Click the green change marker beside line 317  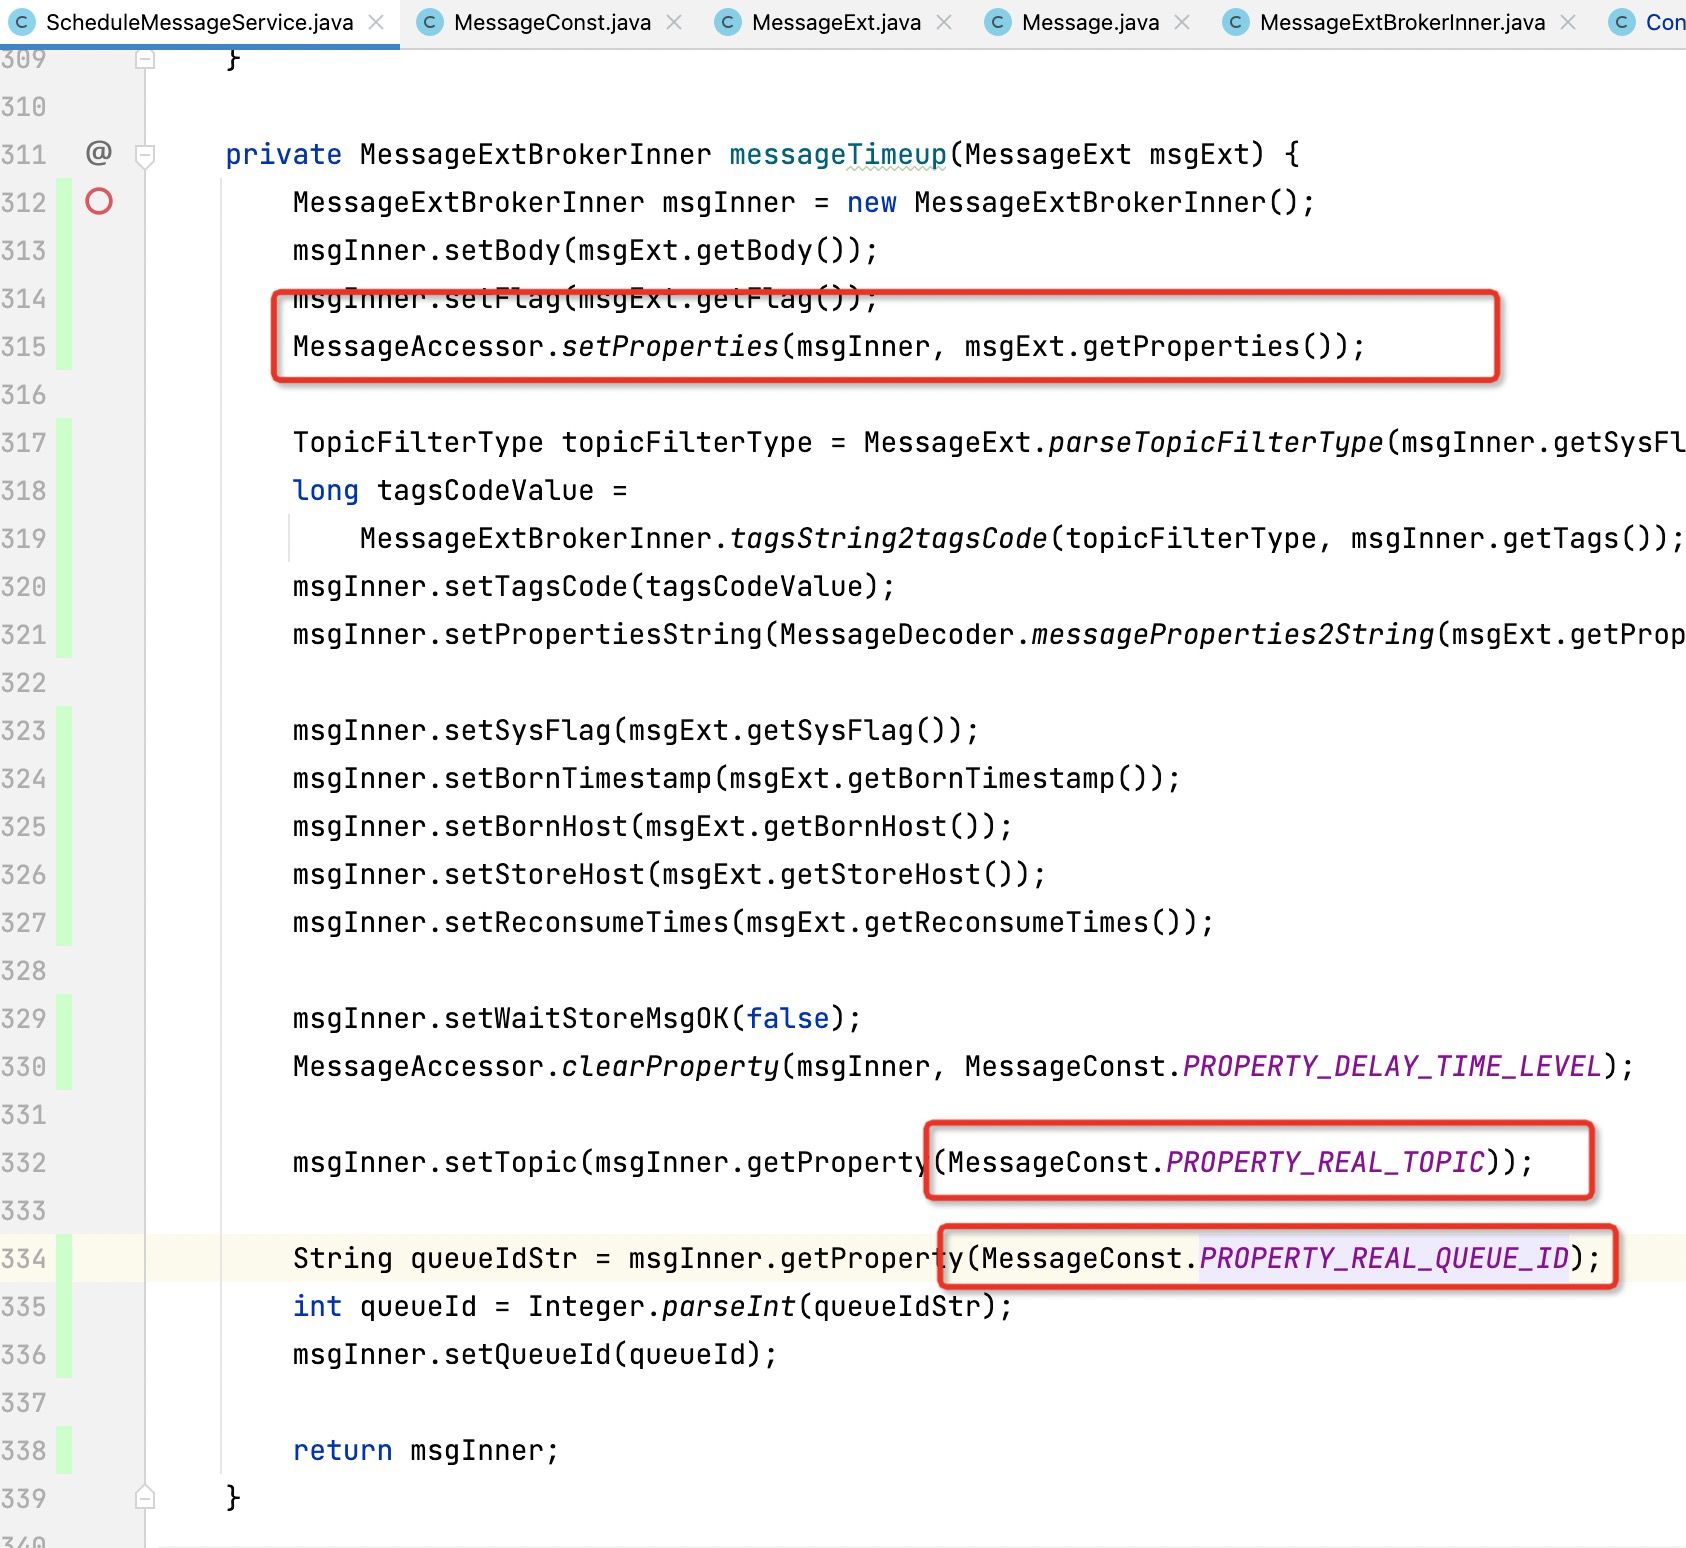[x=62, y=442]
